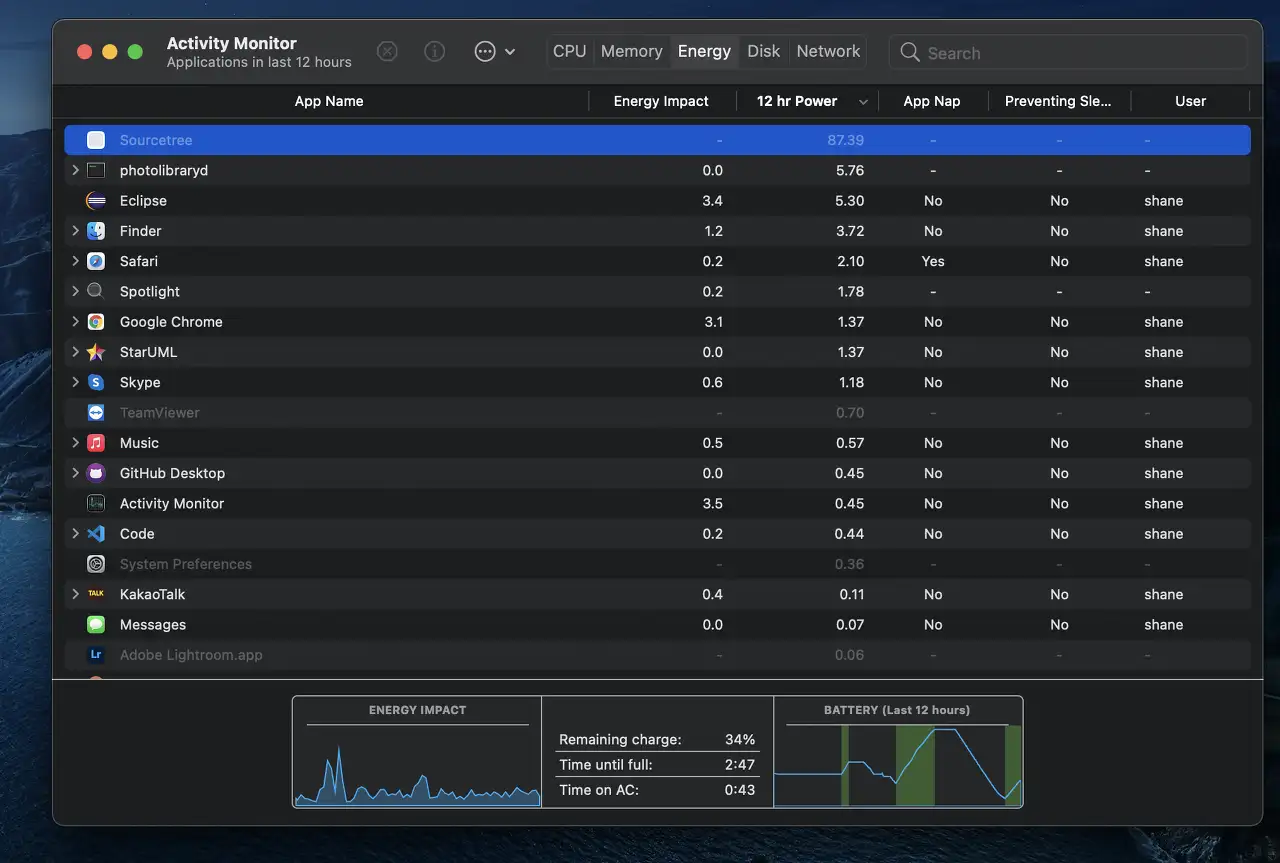1280x863 pixels.
Task: Select the System Preferences icon
Action: pyautogui.click(x=96, y=564)
